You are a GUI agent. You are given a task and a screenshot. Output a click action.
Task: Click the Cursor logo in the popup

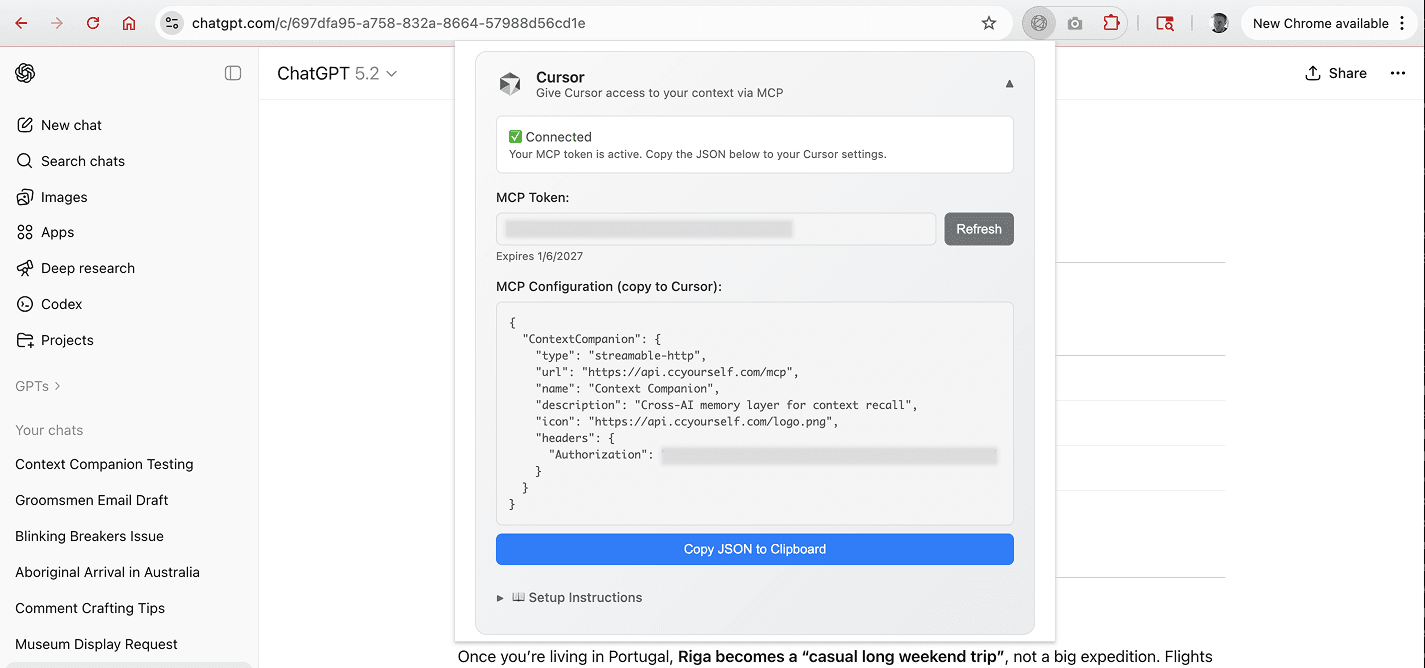(511, 84)
